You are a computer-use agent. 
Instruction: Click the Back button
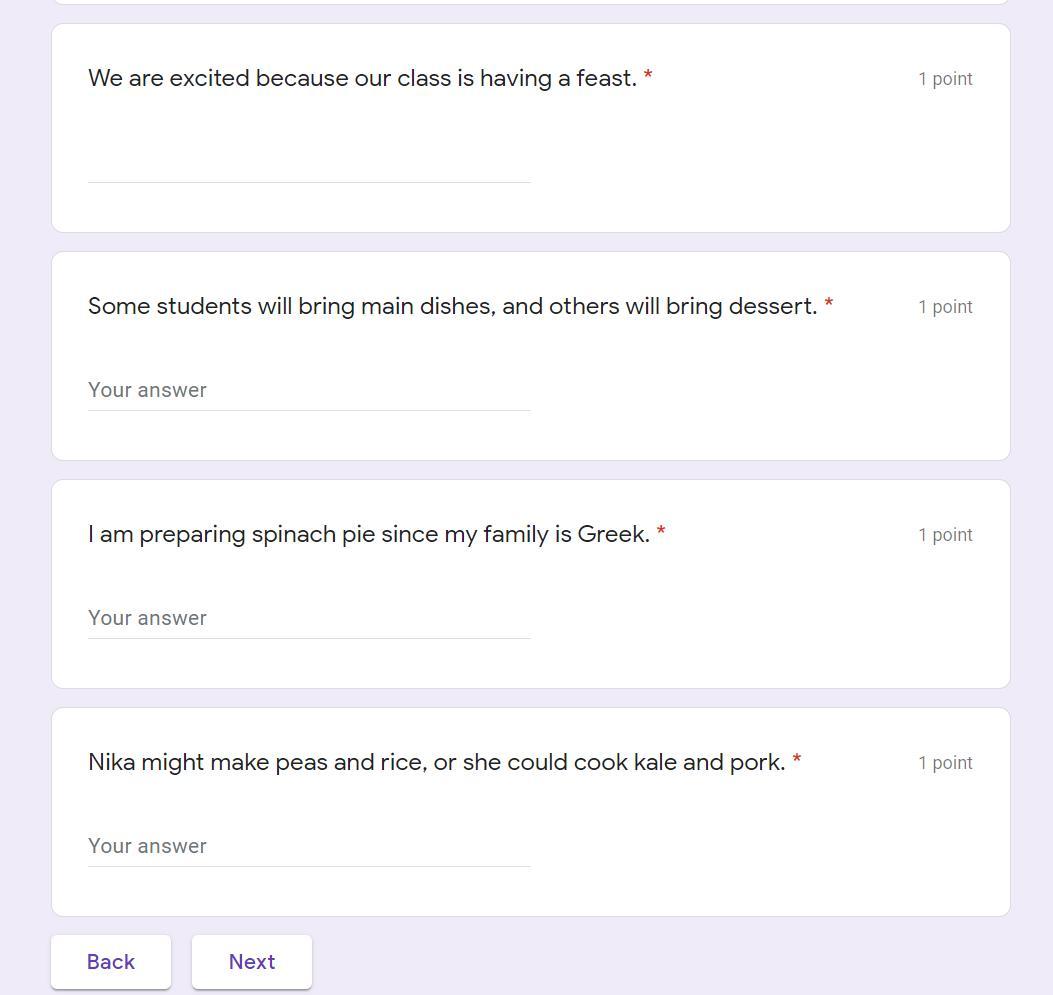[x=111, y=962]
